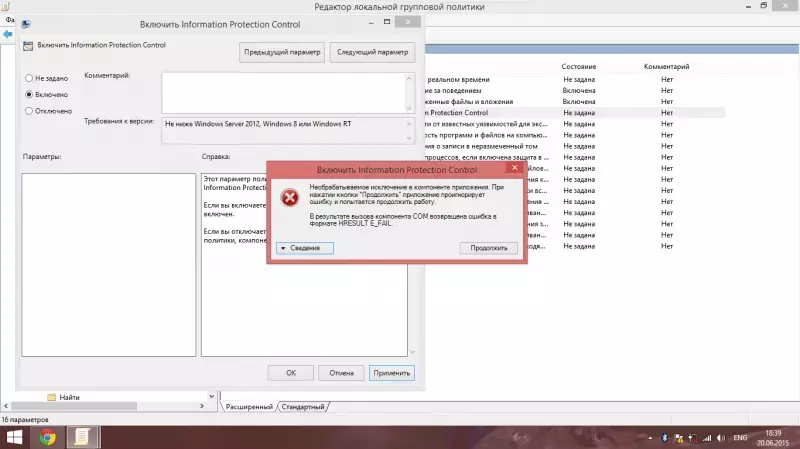Click left arrow of tree horizontal scrollbar
This screenshot has height=449, width=800.
pos(6,406)
